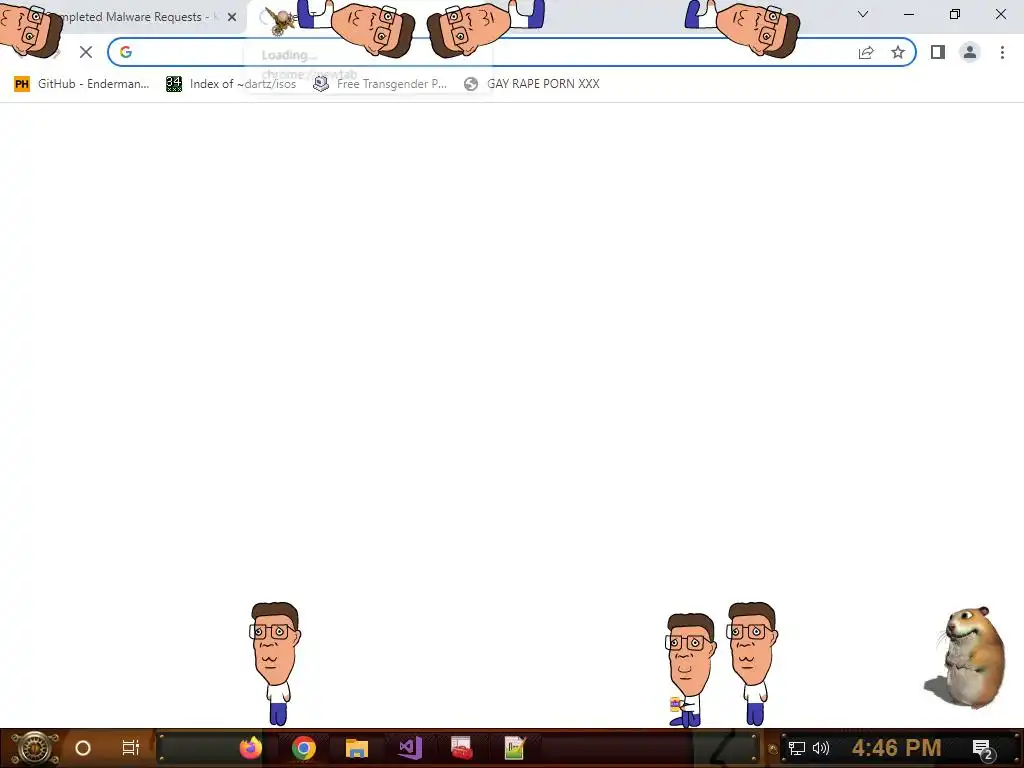Screen dimensions: 1024x768
Task: Open the tab search chevron
Action: pyautogui.click(x=863, y=14)
